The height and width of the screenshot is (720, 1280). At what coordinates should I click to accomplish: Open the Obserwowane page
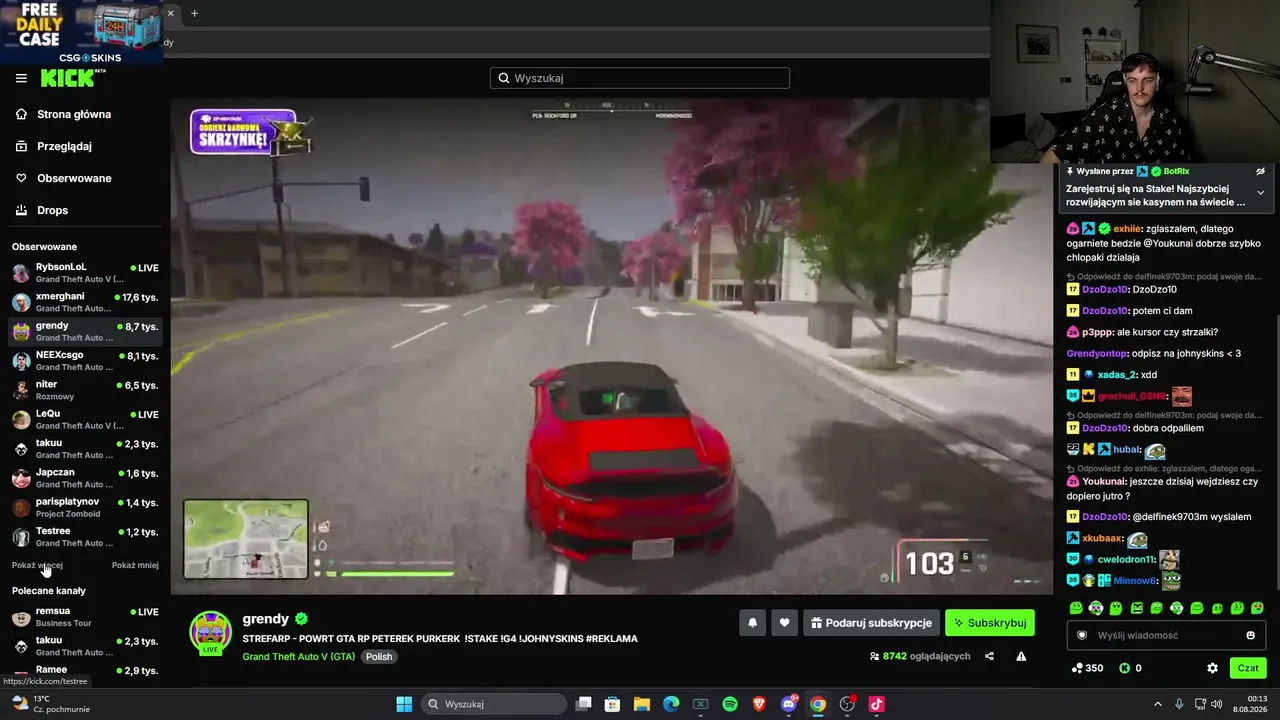pos(74,178)
